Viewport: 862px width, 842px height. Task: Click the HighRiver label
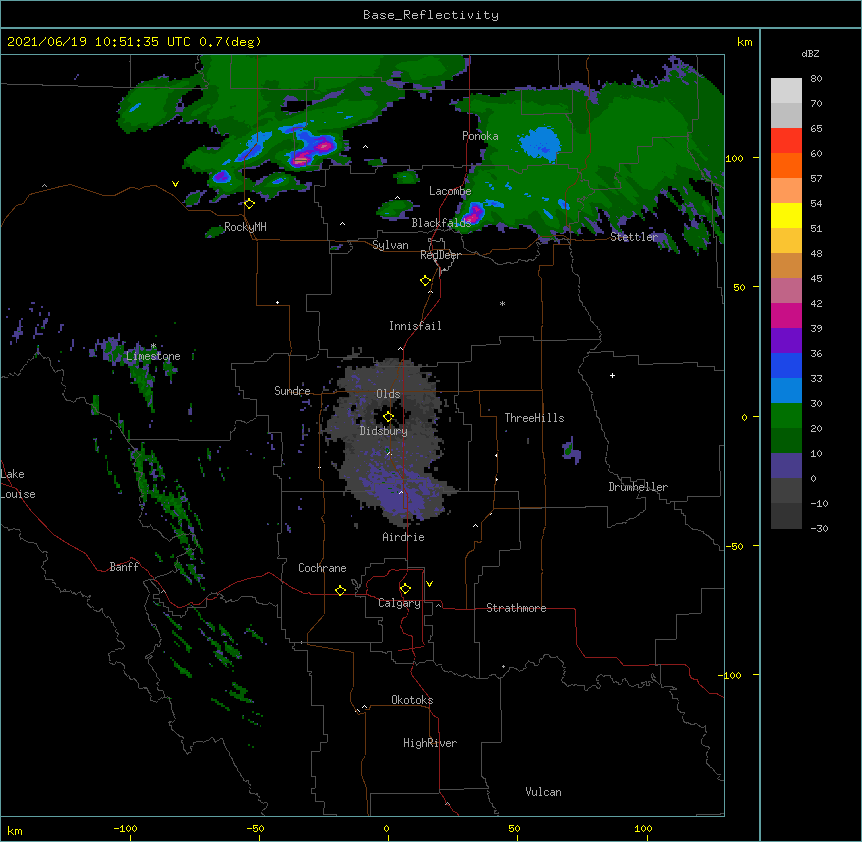tap(430, 743)
